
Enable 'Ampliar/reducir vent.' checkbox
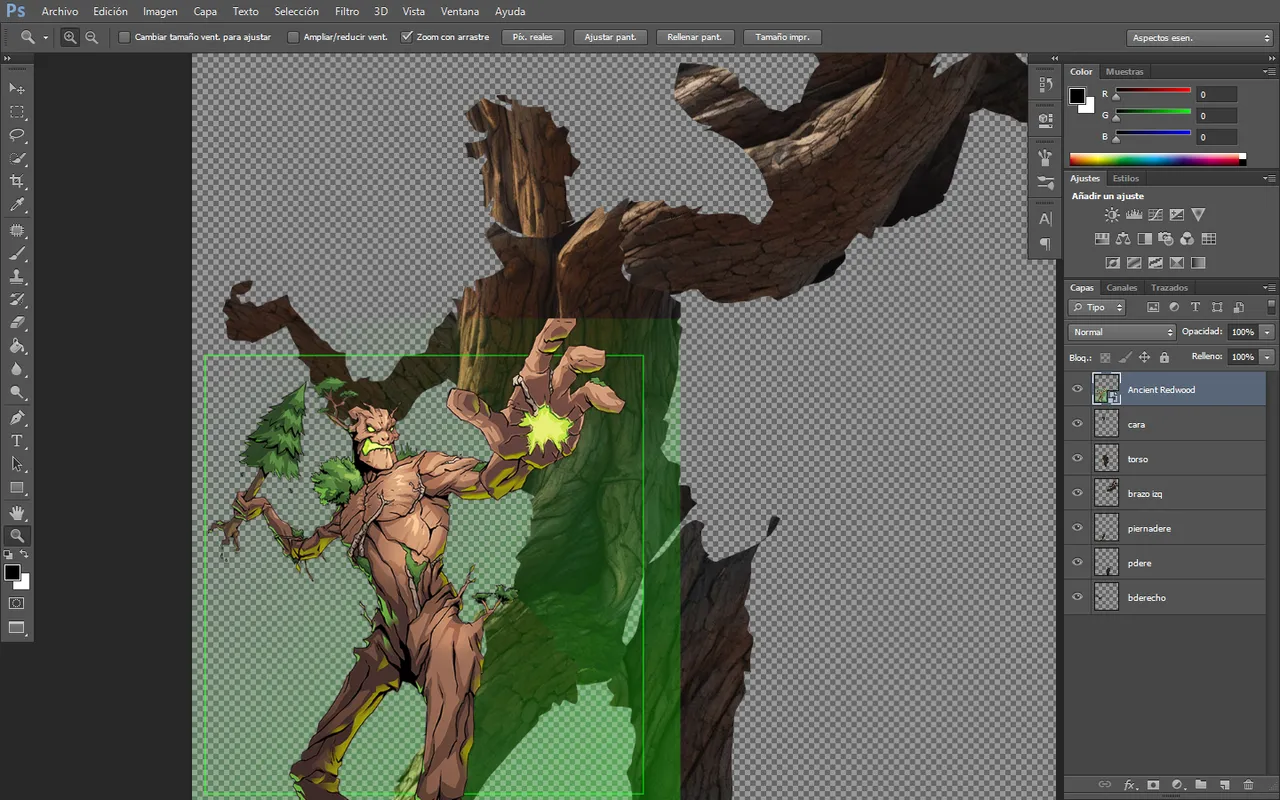pos(293,37)
